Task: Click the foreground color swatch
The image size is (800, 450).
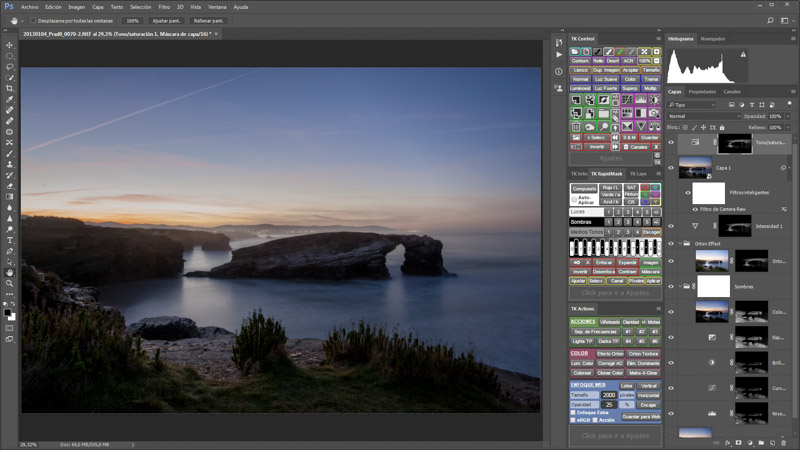Action: click(x=8, y=313)
